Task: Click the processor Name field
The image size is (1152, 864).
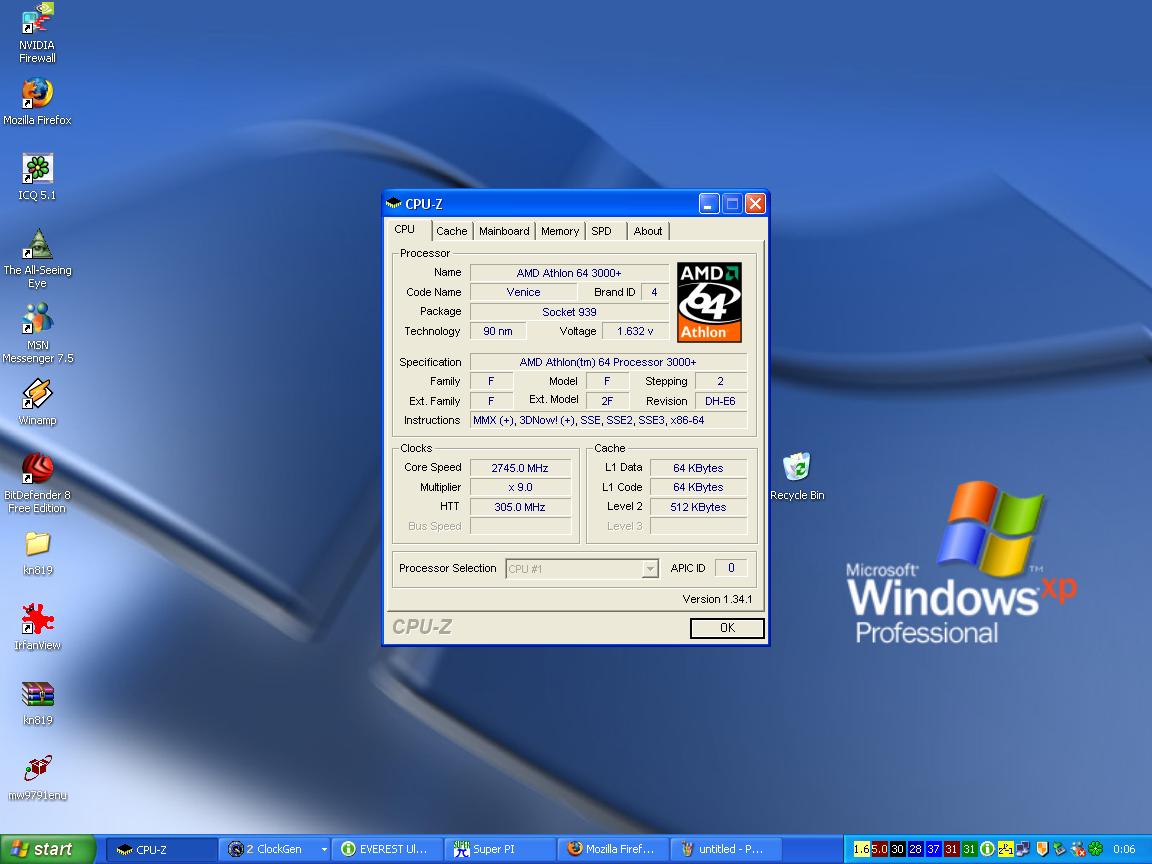Action: 569,273
